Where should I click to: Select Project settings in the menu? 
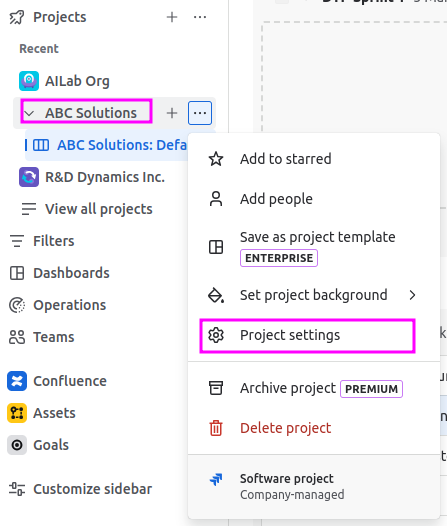point(308,335)
